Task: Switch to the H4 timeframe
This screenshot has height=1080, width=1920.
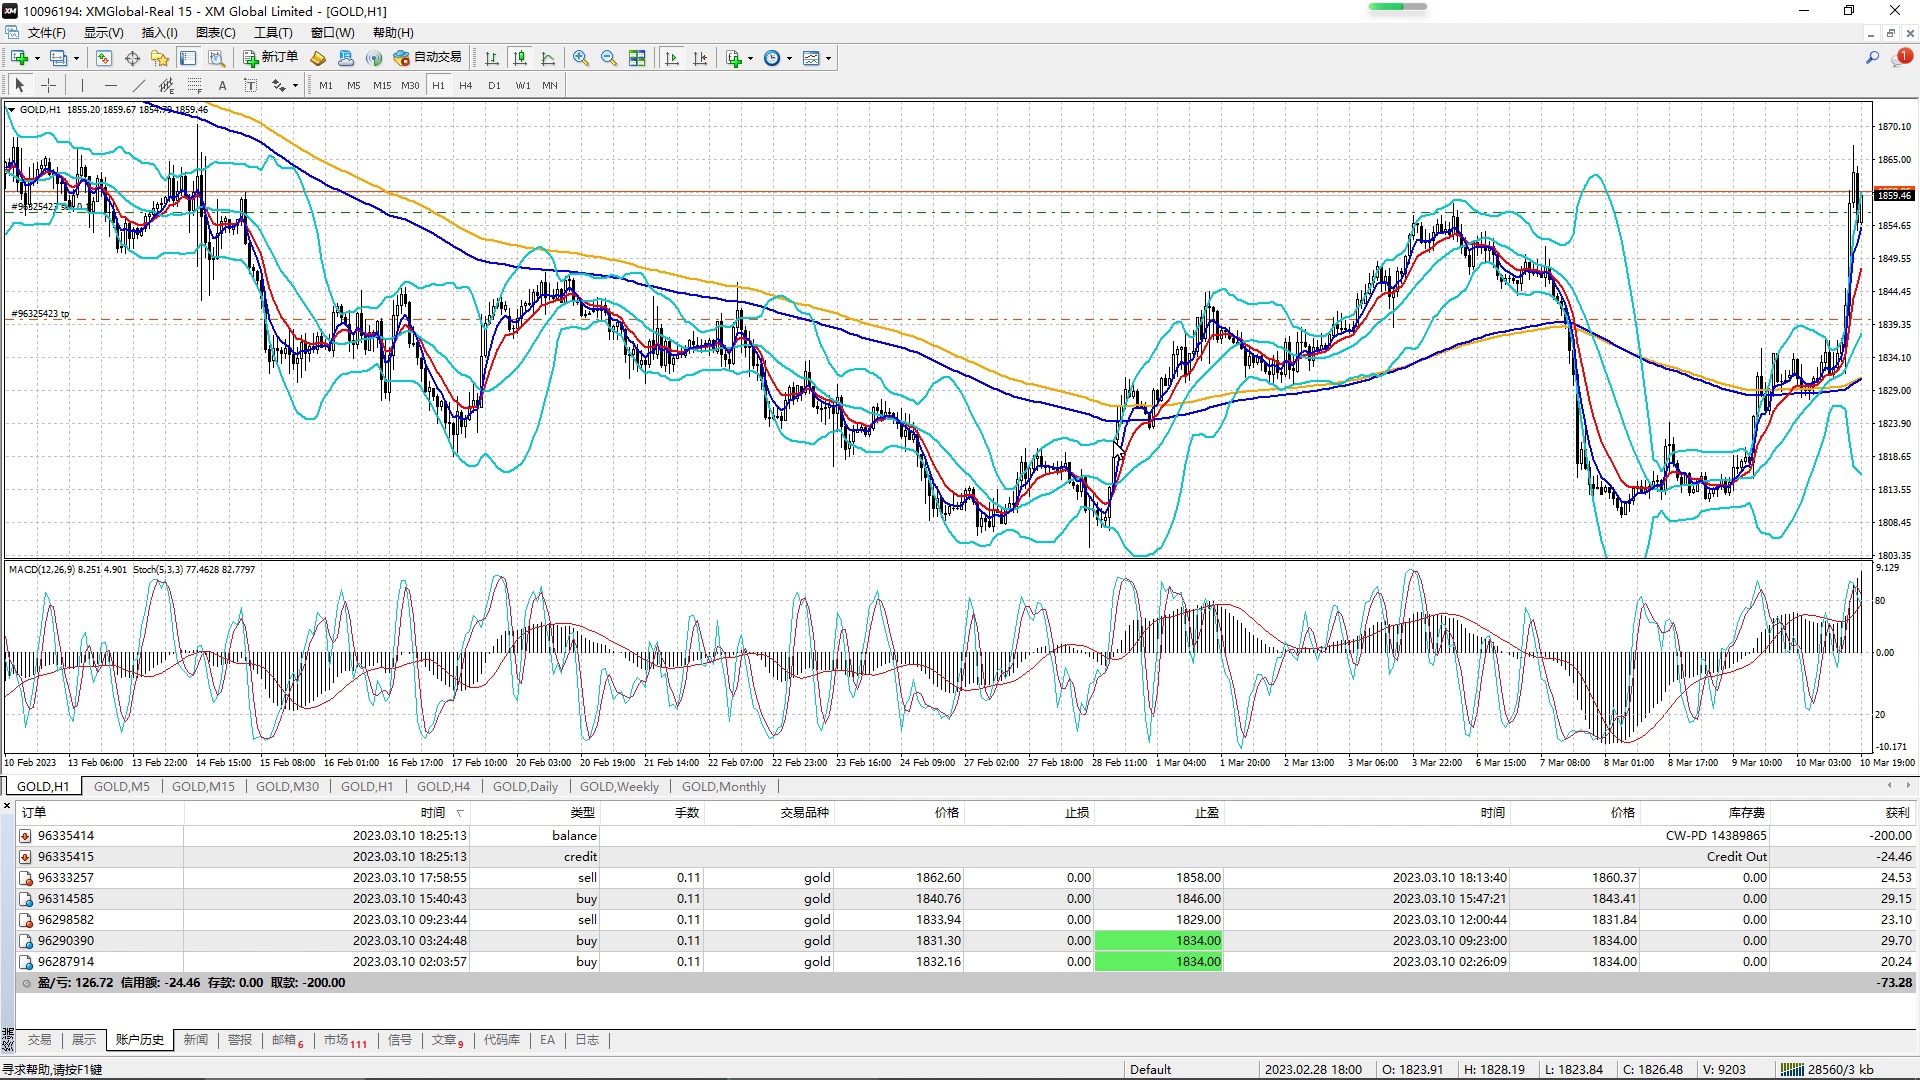Action: coord(465,86)
